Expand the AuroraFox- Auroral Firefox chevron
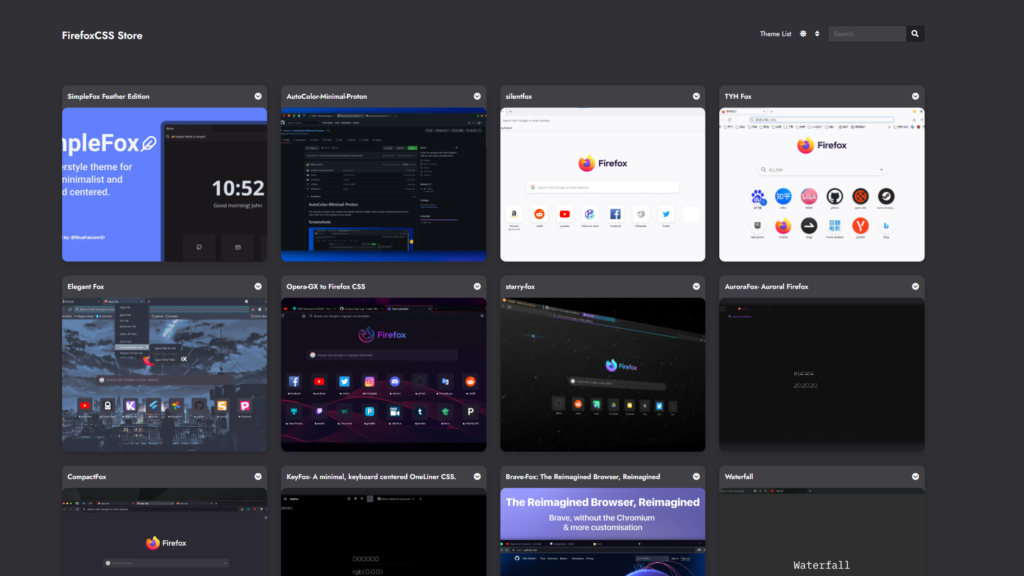The width and height of the screenshot is (1024, 576). coord(916,286)
